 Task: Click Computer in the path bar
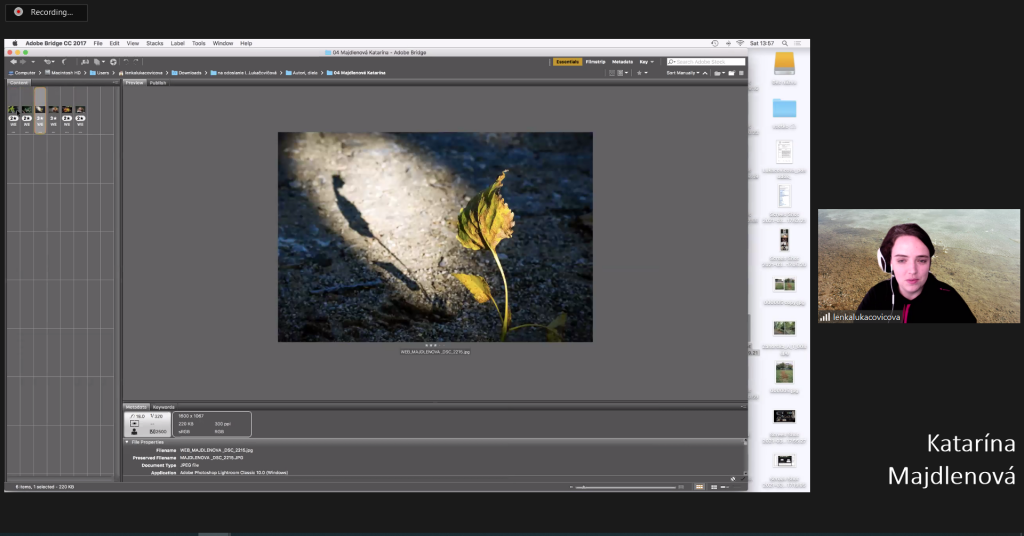(x=22, y=73)
